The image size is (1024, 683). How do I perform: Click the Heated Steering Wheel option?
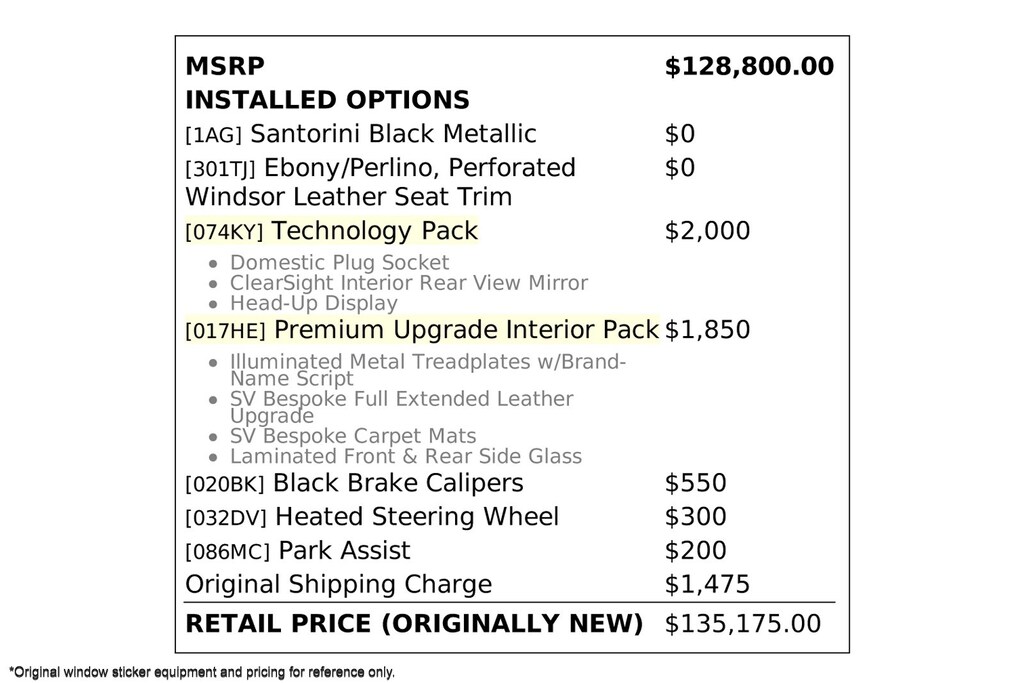click(372, 516)
